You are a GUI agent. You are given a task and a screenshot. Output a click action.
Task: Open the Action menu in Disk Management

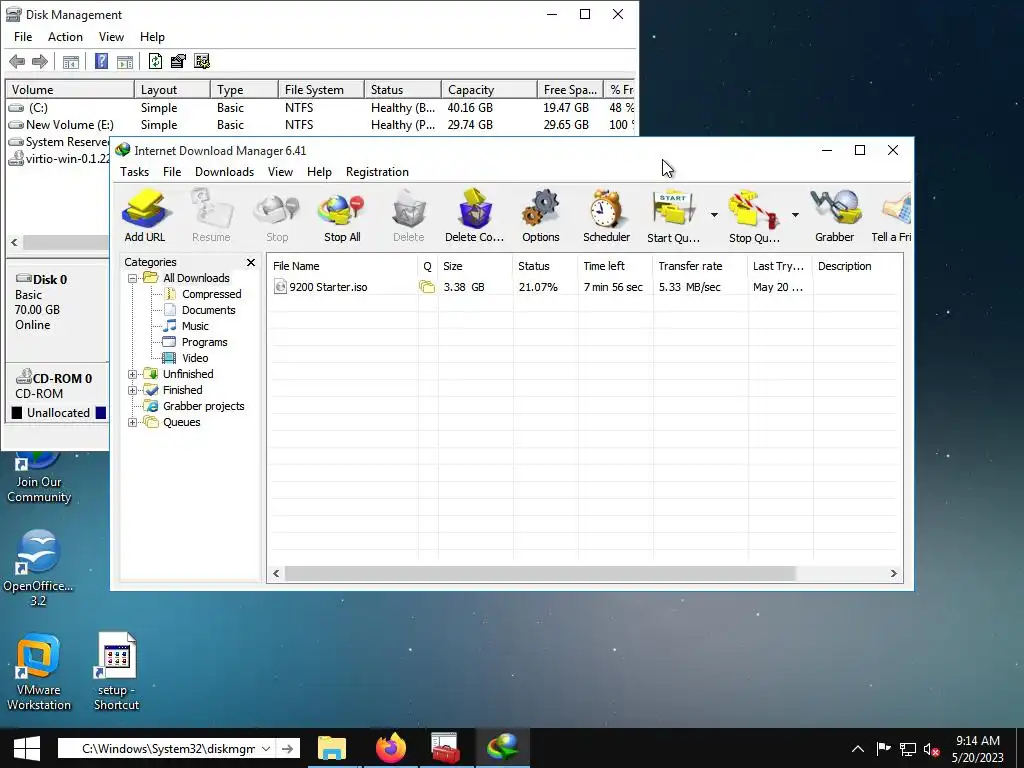[65, 37]
